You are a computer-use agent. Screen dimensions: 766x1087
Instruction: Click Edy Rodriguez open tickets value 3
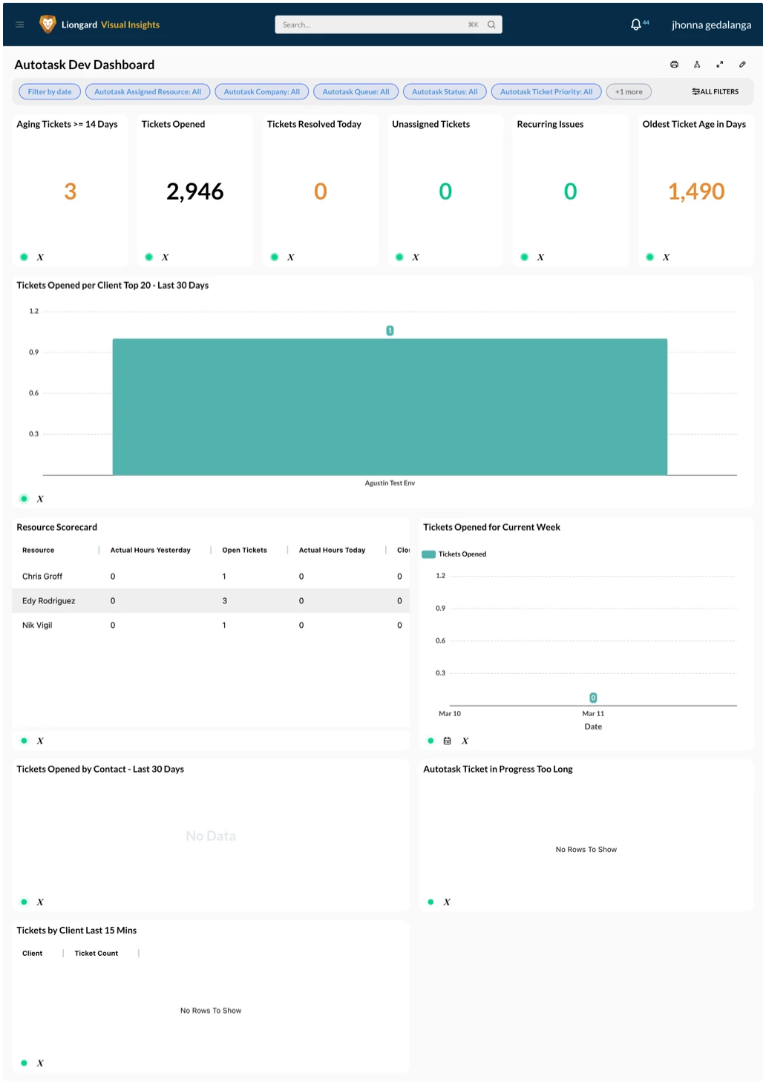tap(225, 601)
